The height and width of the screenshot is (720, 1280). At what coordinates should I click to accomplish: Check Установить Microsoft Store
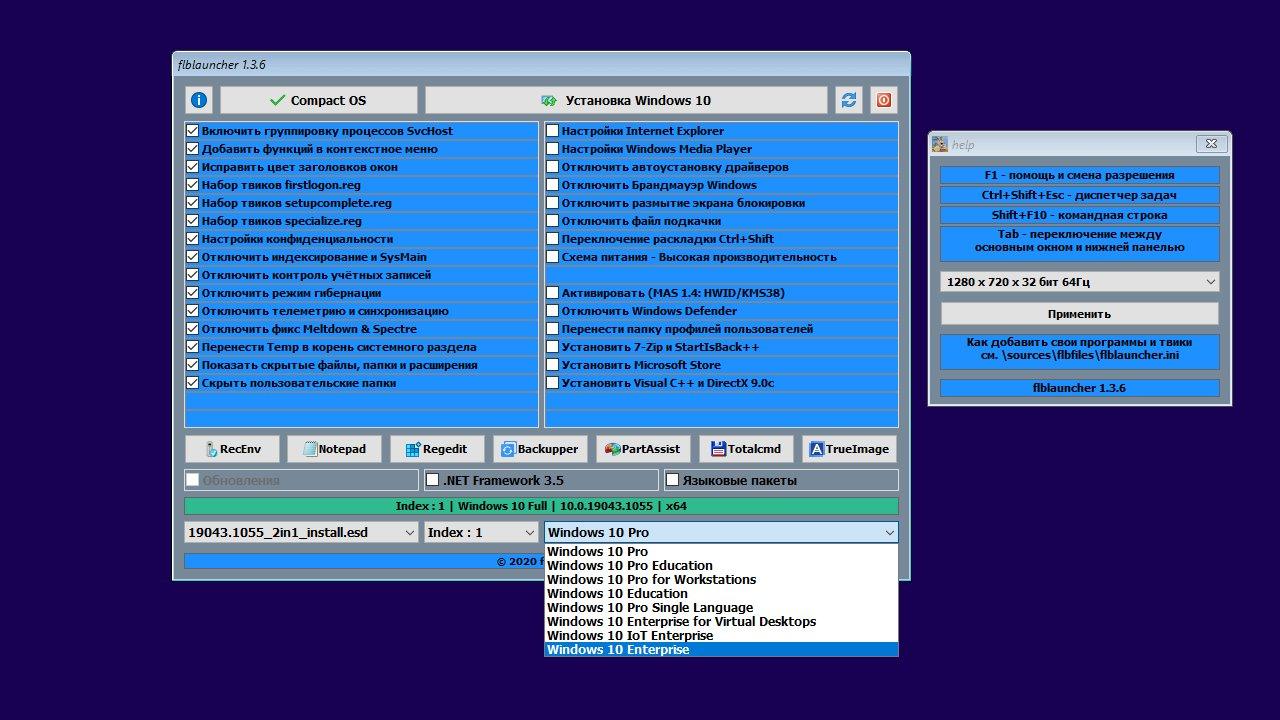click(x=552, y=365)
